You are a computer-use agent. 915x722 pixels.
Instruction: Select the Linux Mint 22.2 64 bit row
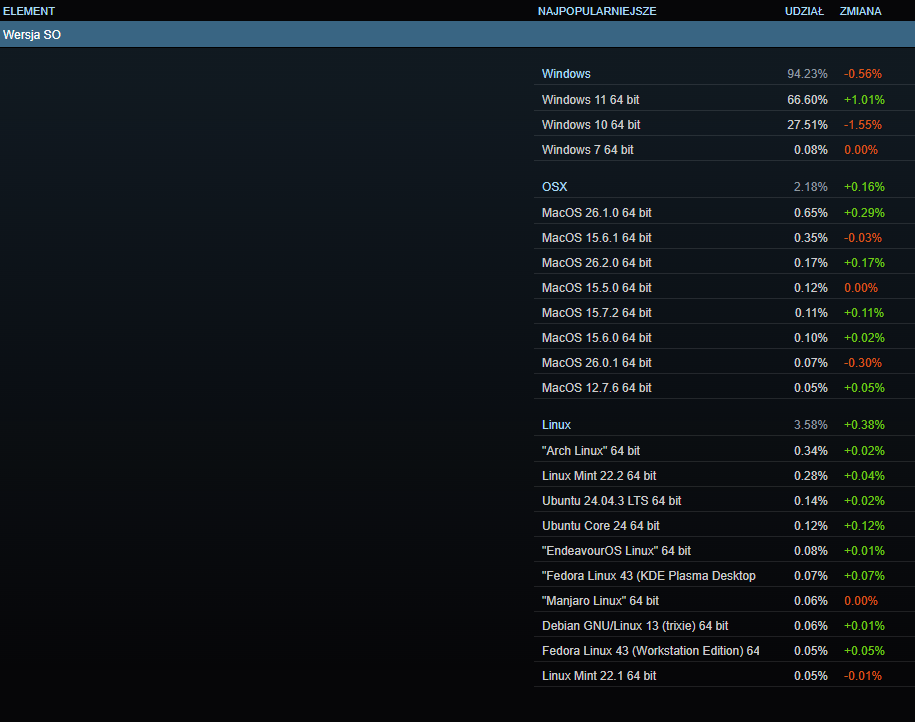click(x=598, y=476)
